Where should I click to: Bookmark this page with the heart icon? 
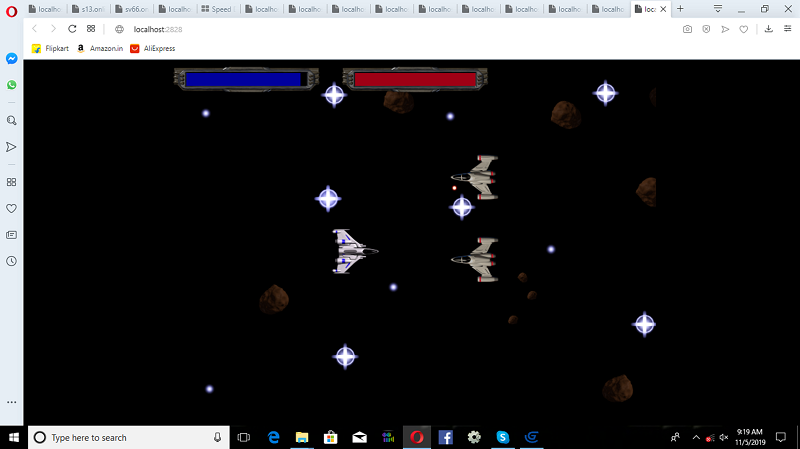[x=744, y=29]
